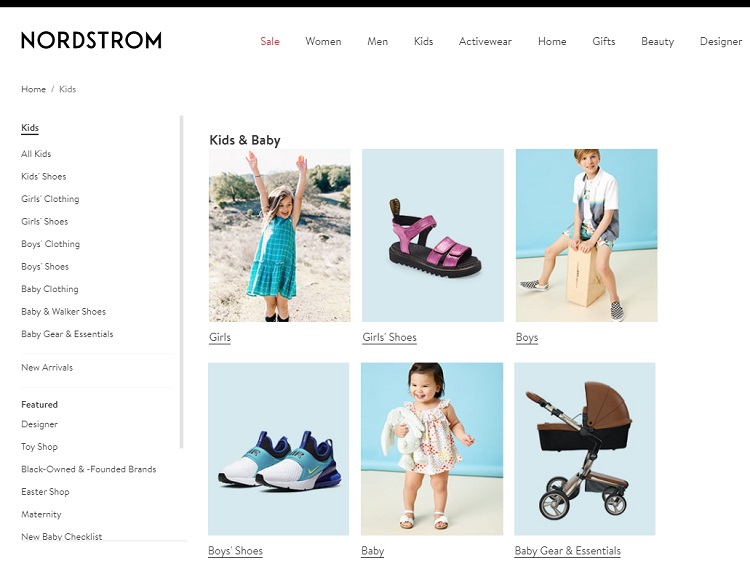Open Black-Owned & -Founded Brands link
The width and height of the screenshot is (750, 582).
[88, 469]
